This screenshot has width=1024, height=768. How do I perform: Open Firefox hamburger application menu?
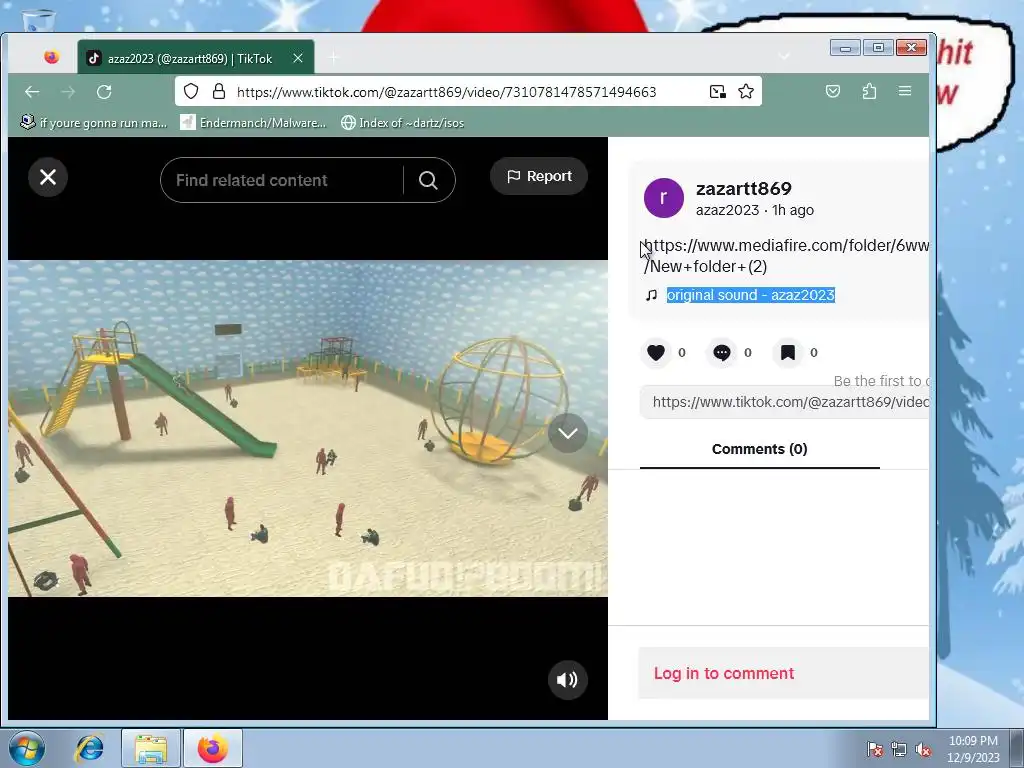point(904,91)
